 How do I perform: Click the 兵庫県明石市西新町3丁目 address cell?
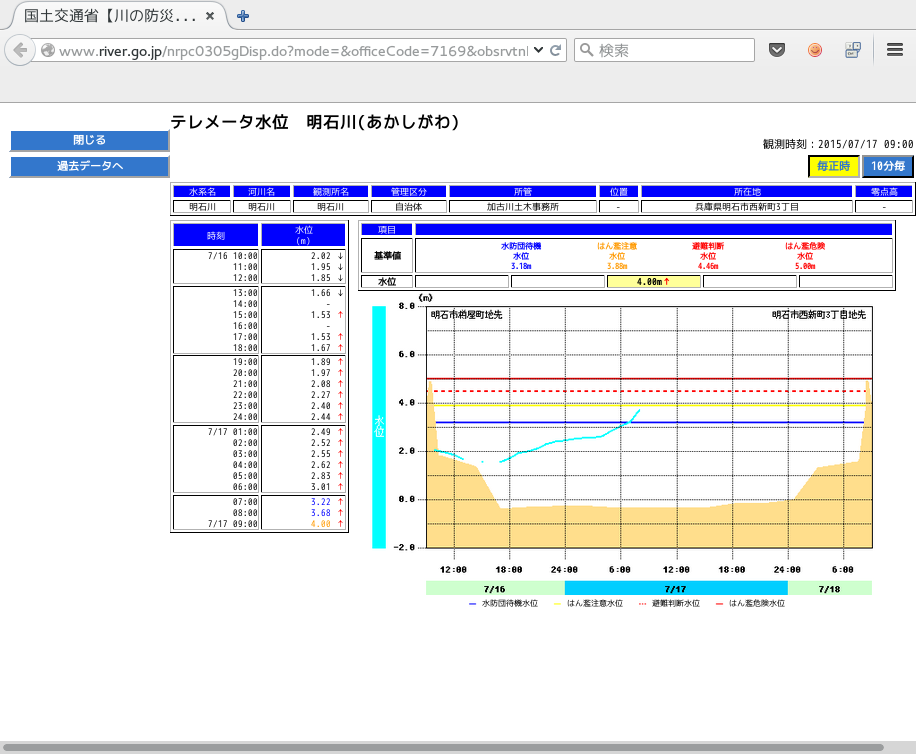[747, 207]
